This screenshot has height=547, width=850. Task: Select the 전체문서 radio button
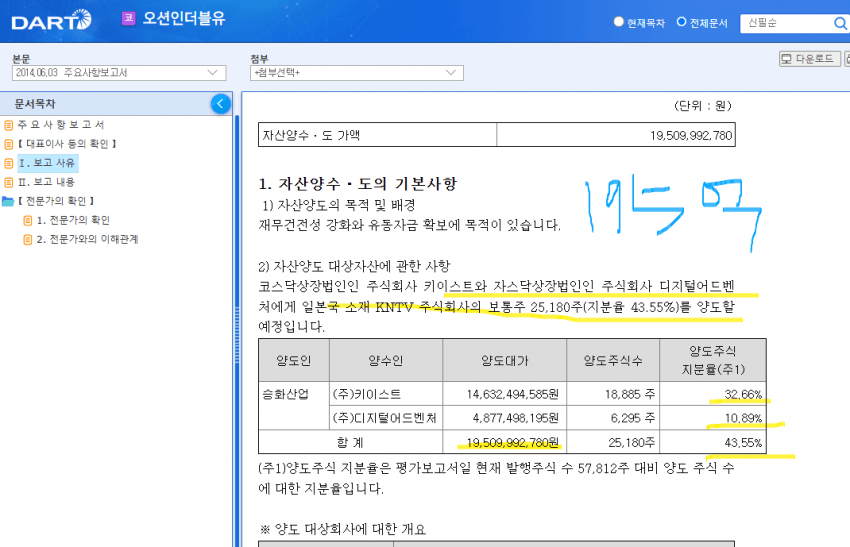pos(681,22)
